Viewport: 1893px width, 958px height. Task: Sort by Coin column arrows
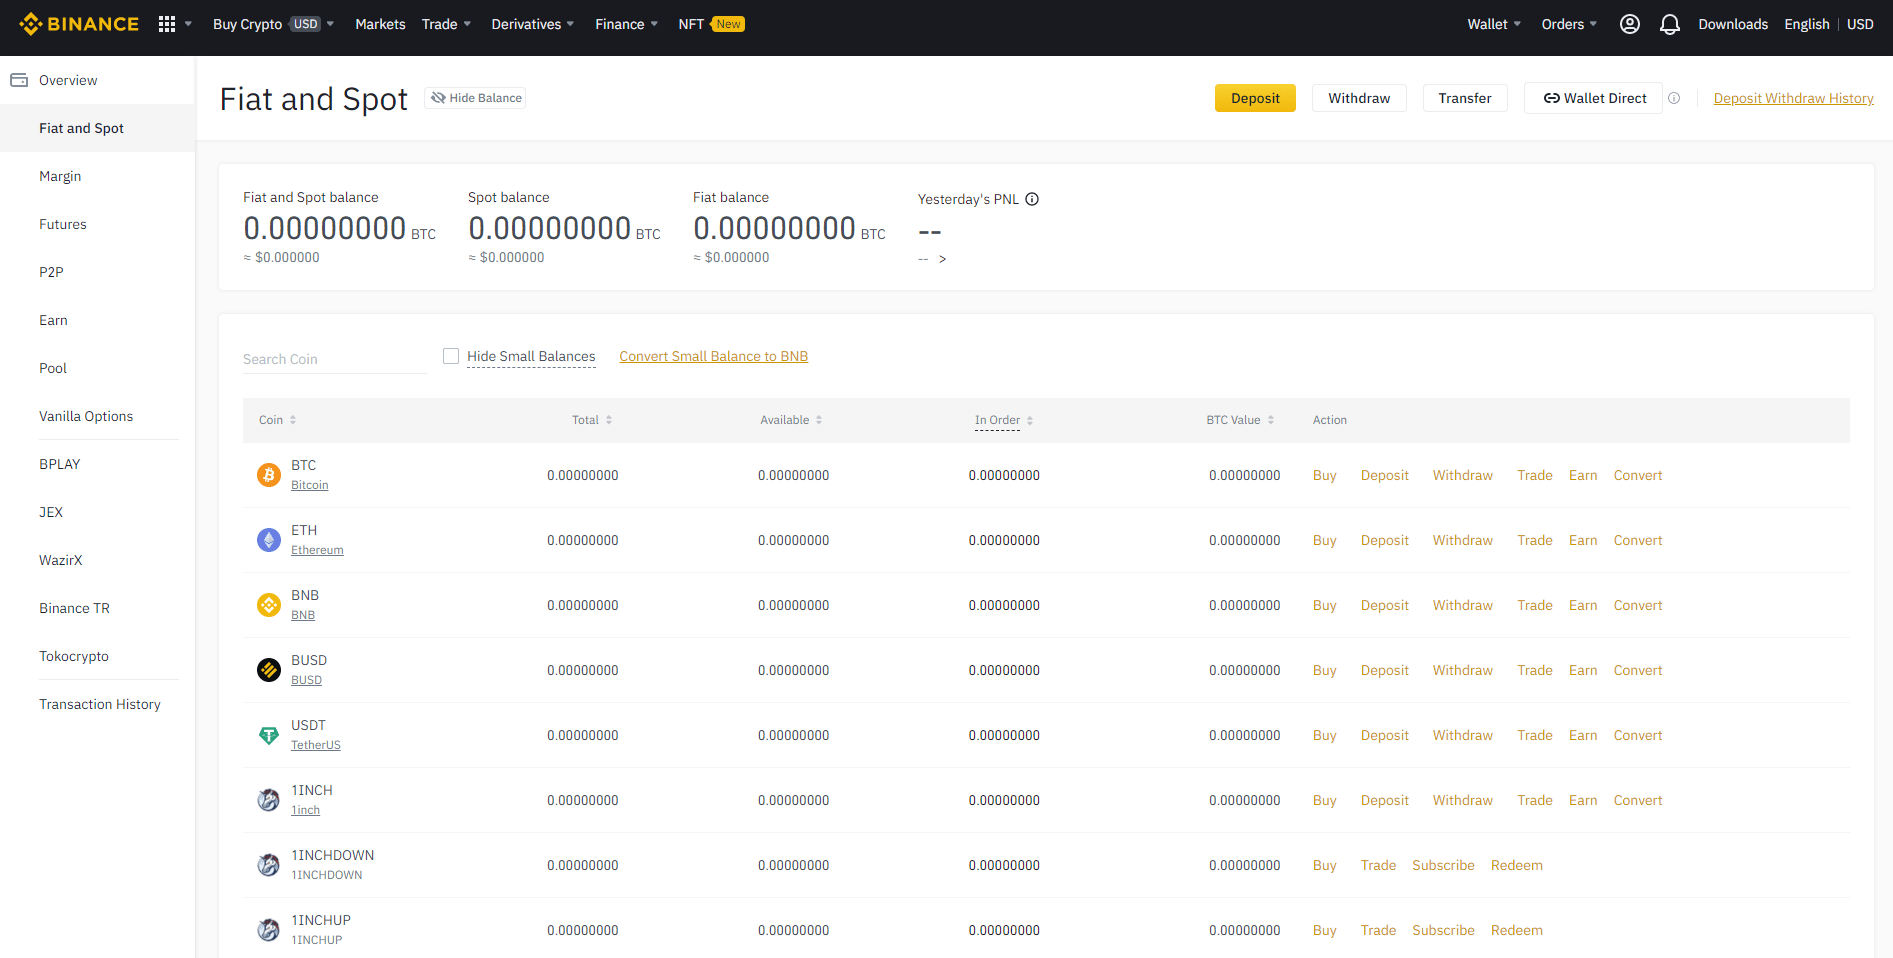click(293, 420)
